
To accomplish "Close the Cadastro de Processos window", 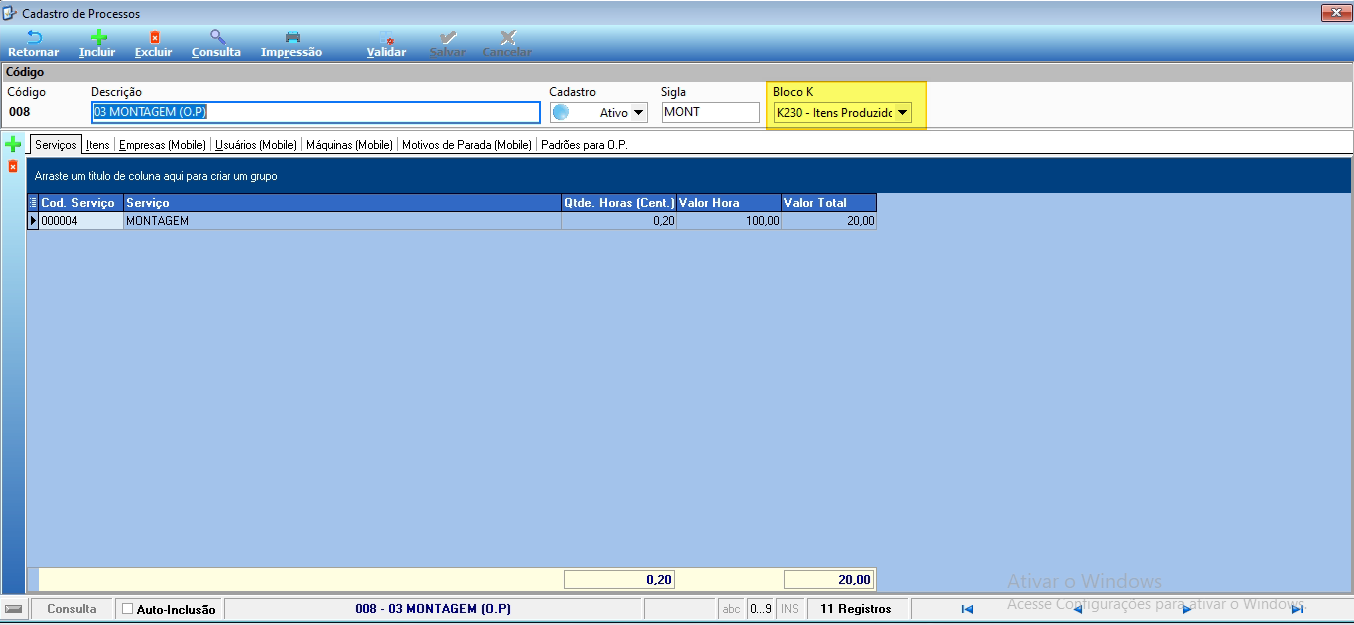I will coord(1336,12).
